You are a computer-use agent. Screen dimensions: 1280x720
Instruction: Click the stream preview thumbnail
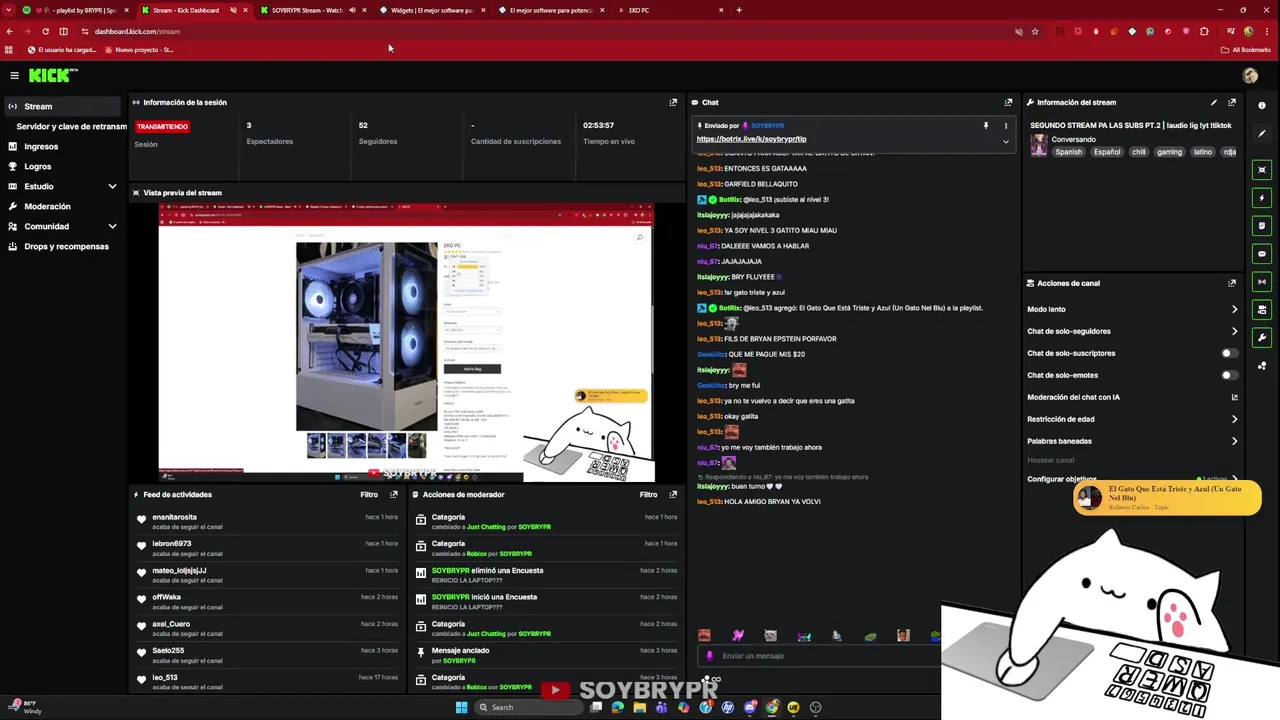point(406,342)
